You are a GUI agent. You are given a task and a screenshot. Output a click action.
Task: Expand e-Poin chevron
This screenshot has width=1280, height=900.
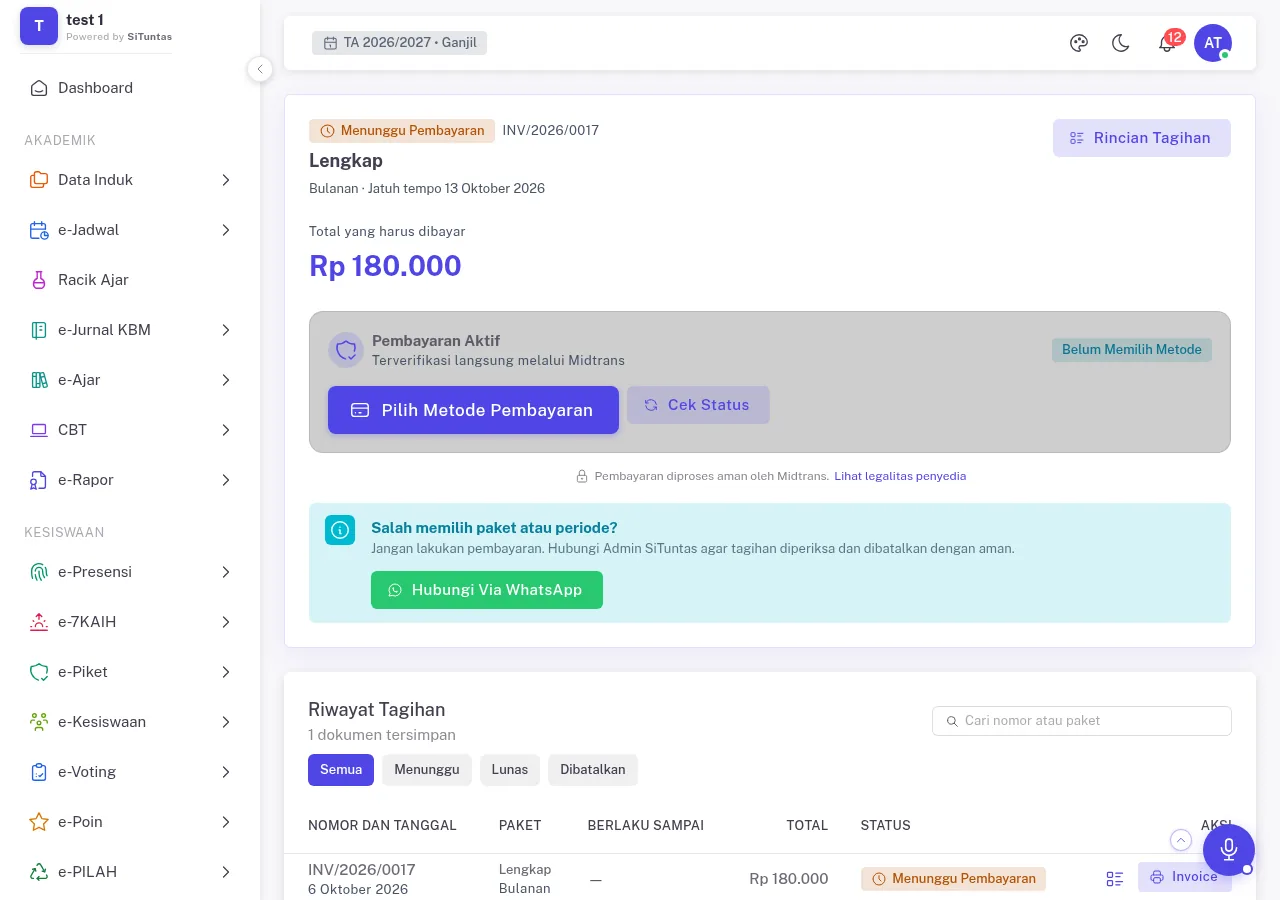(x=226, y=822)
